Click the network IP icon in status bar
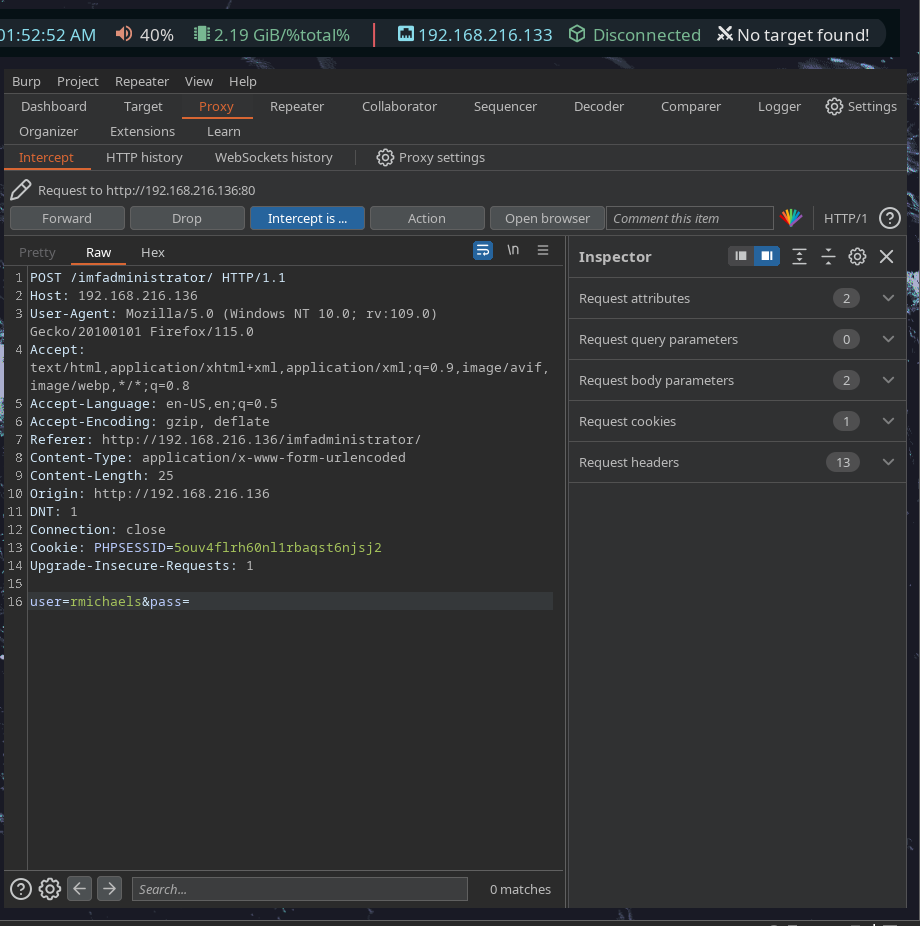Screen dimensions: 920x926 [x=406, y=34]
